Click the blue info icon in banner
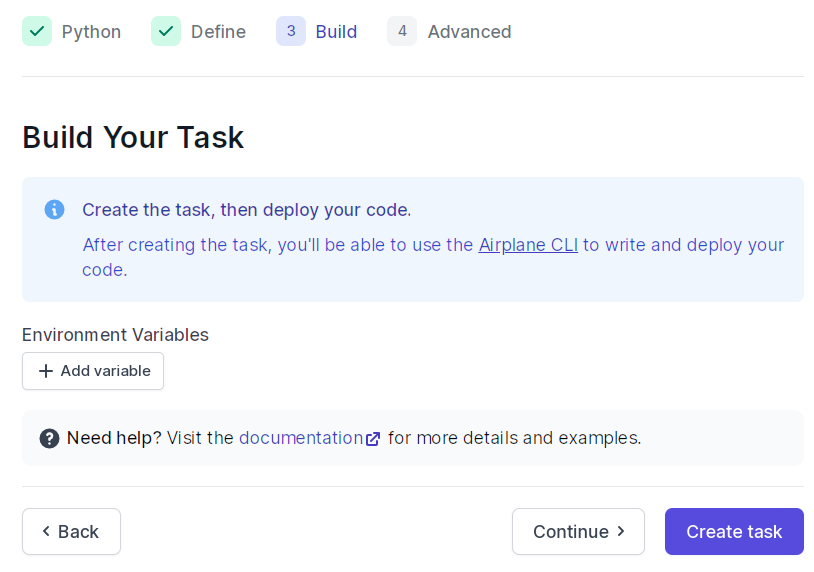814x572 pixels. 55,210
